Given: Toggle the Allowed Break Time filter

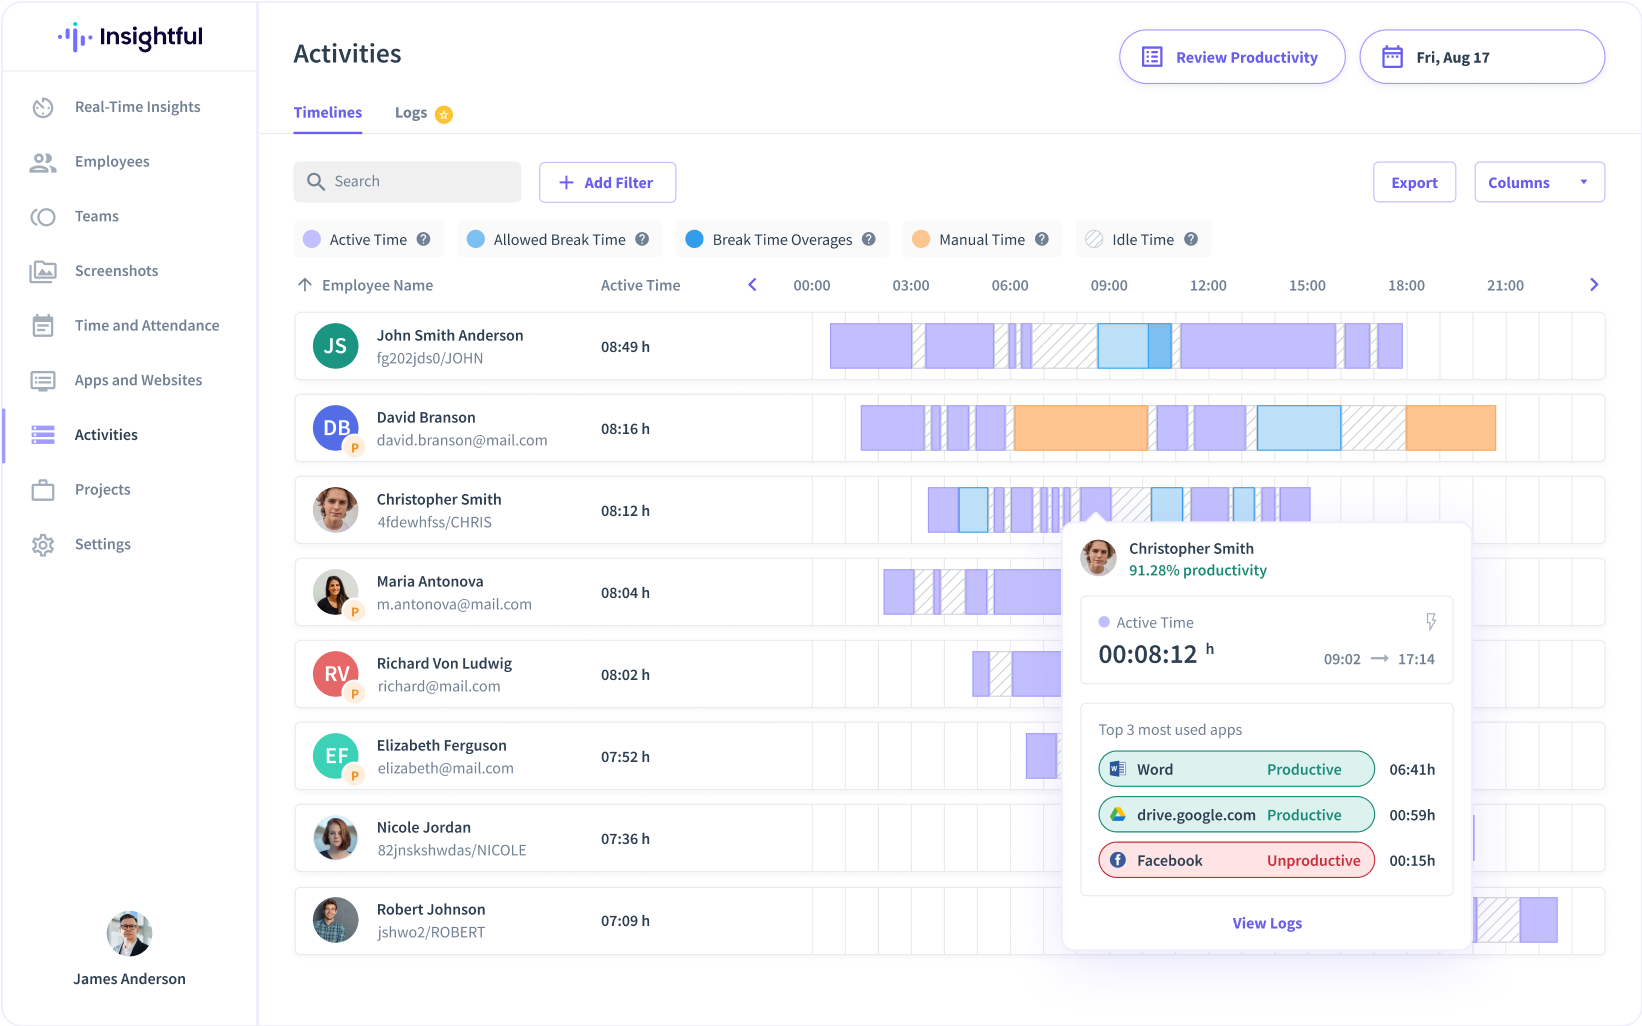Looking at the screenshot, I should point(558,239).
